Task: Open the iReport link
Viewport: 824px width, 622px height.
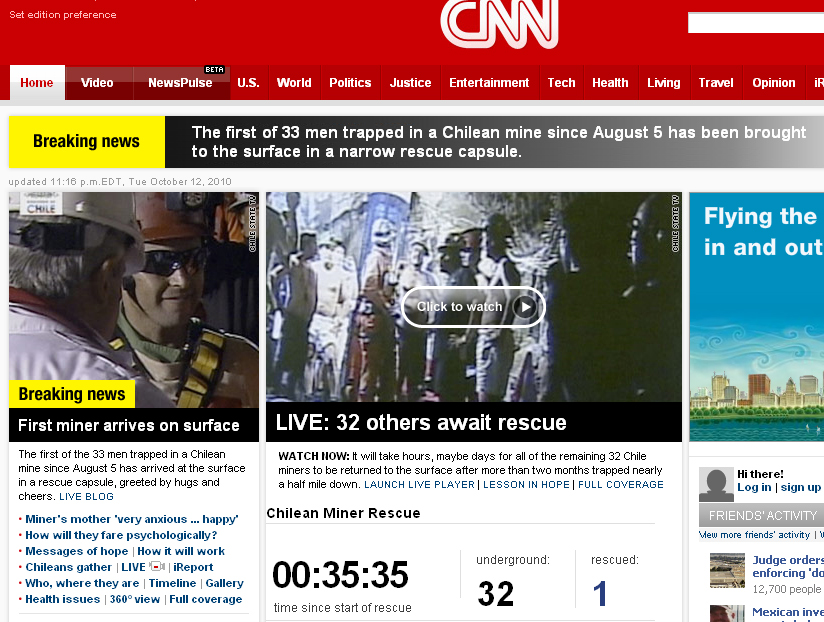Action: coord(193,567)
